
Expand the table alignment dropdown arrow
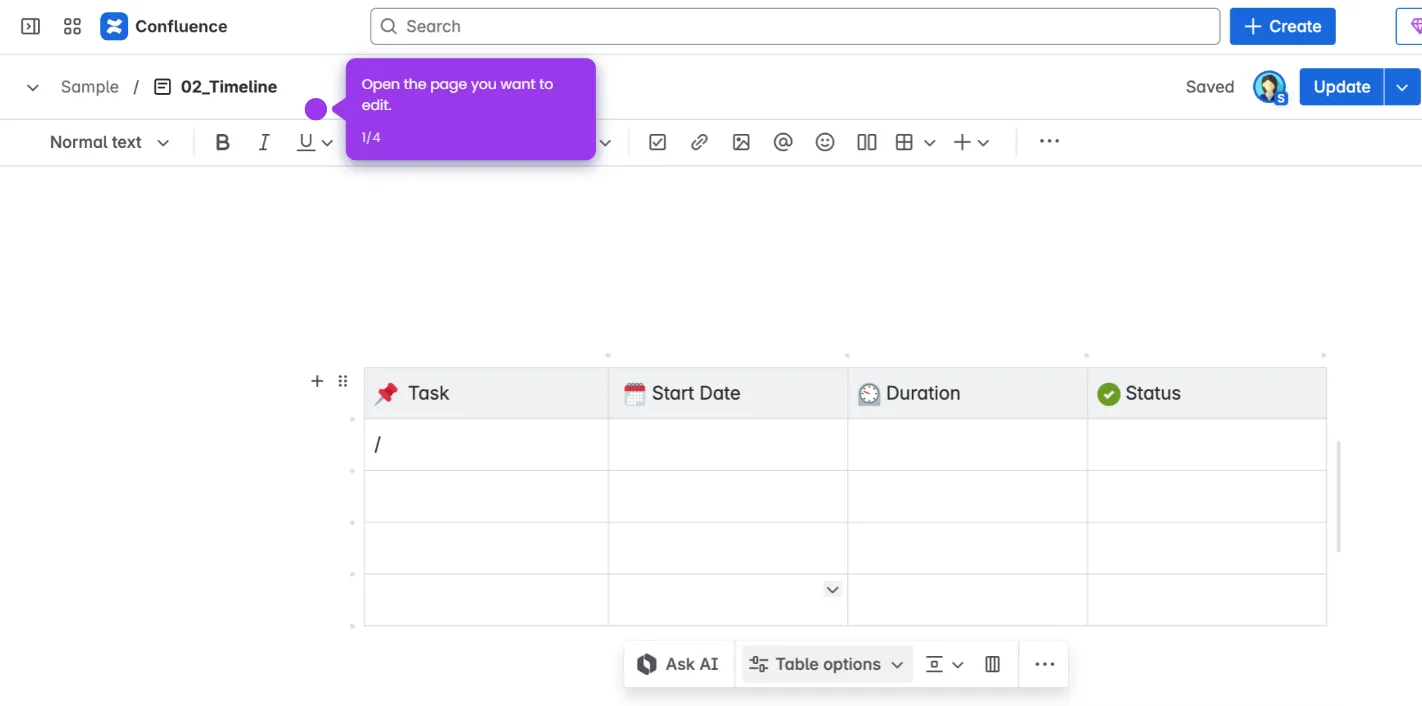coord(958,665)
